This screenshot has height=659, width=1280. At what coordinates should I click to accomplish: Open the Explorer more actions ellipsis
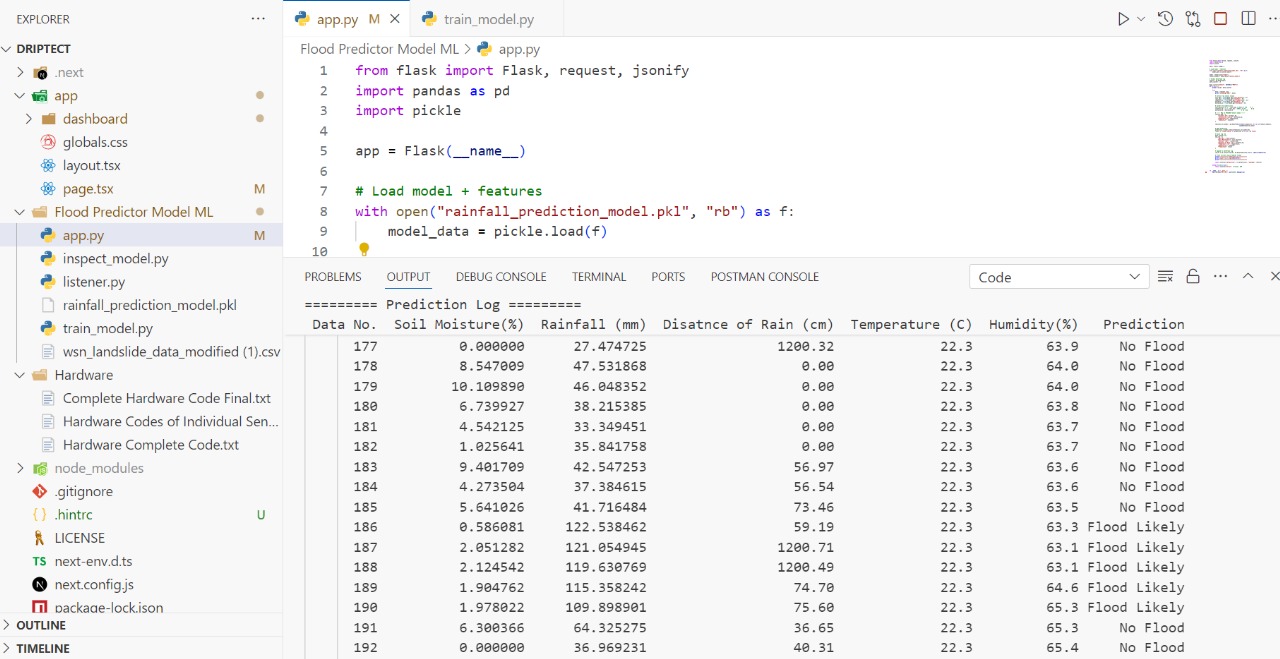pos(258,19)
